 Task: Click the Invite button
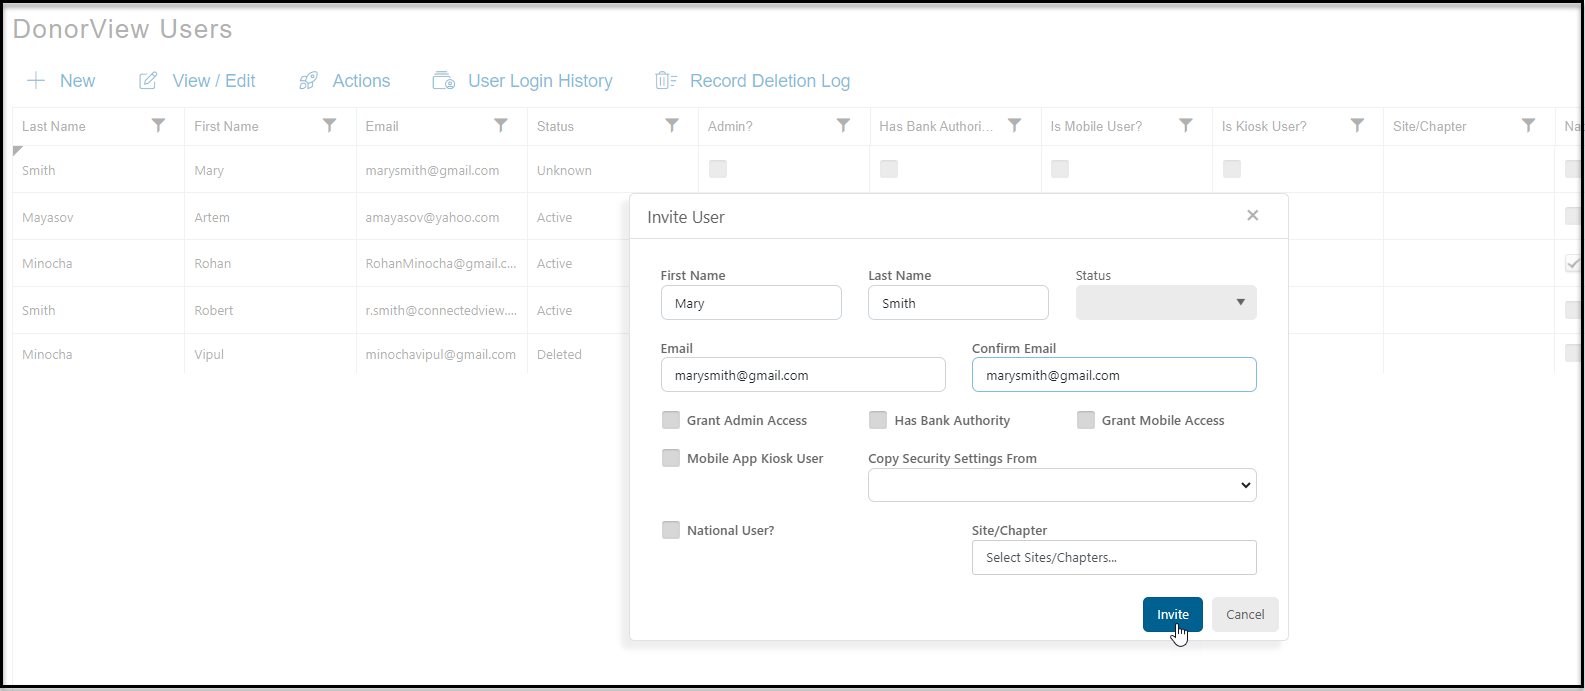(1173, 615)
